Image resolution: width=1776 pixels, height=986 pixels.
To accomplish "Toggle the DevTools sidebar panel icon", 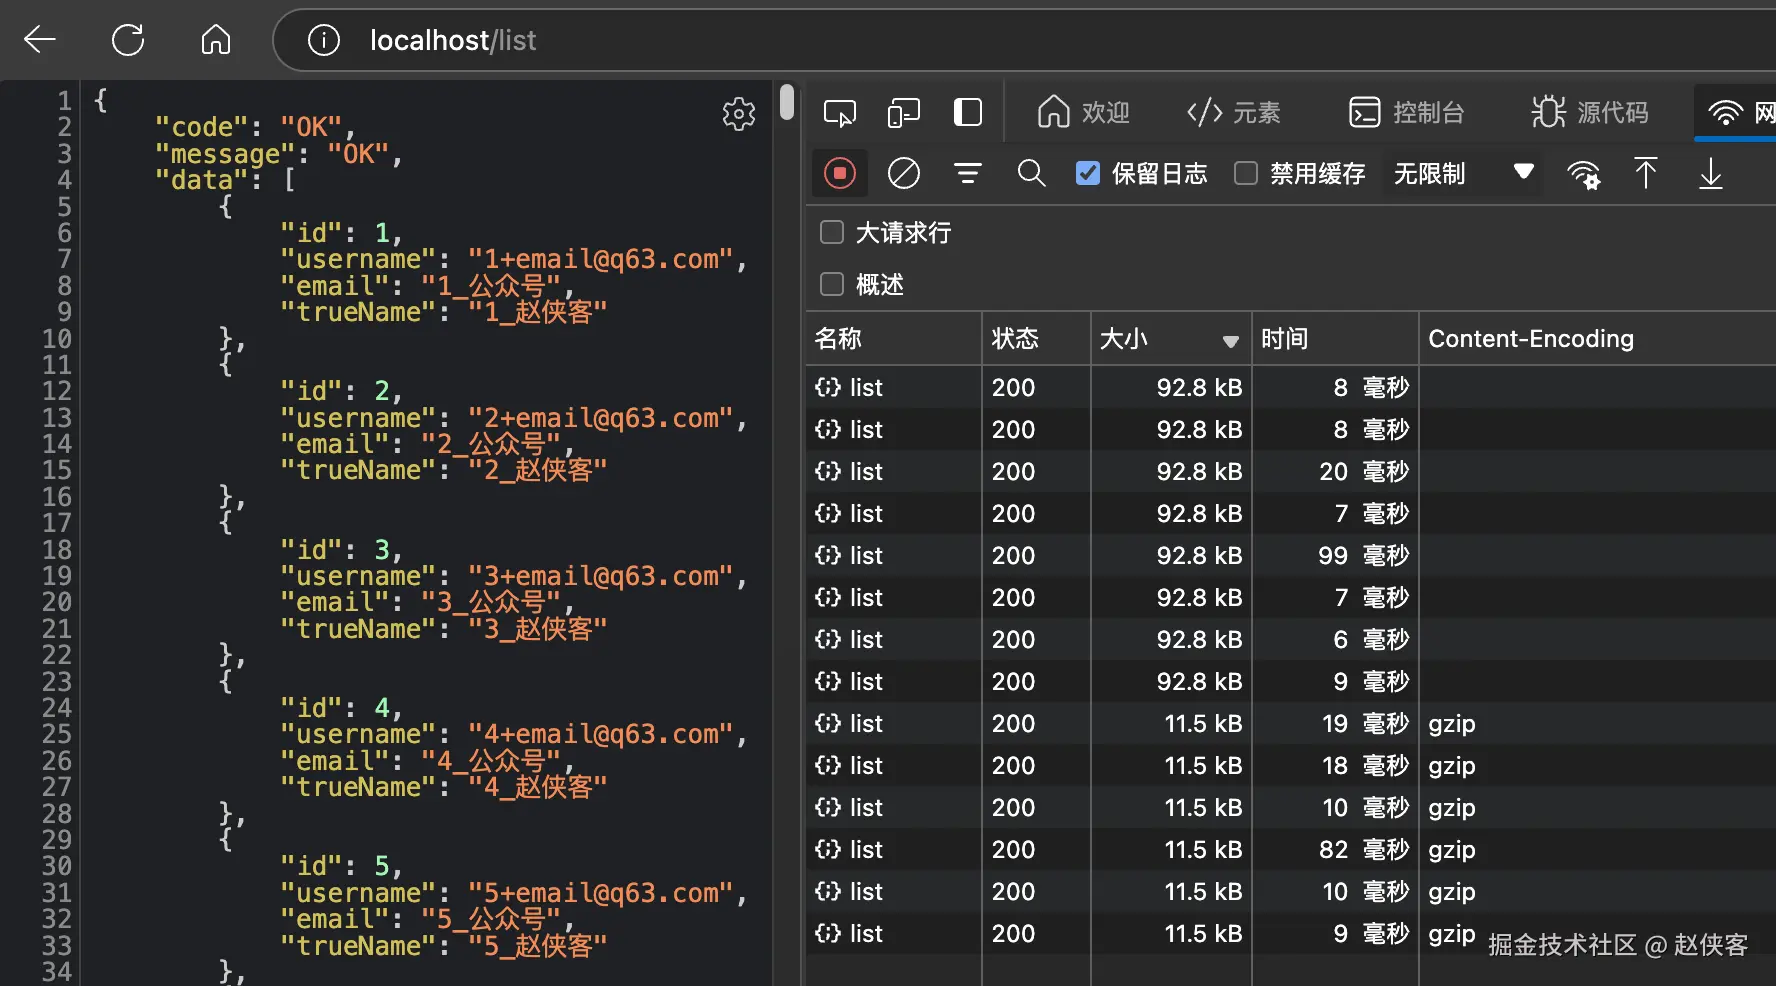I will tap(968, 112).
